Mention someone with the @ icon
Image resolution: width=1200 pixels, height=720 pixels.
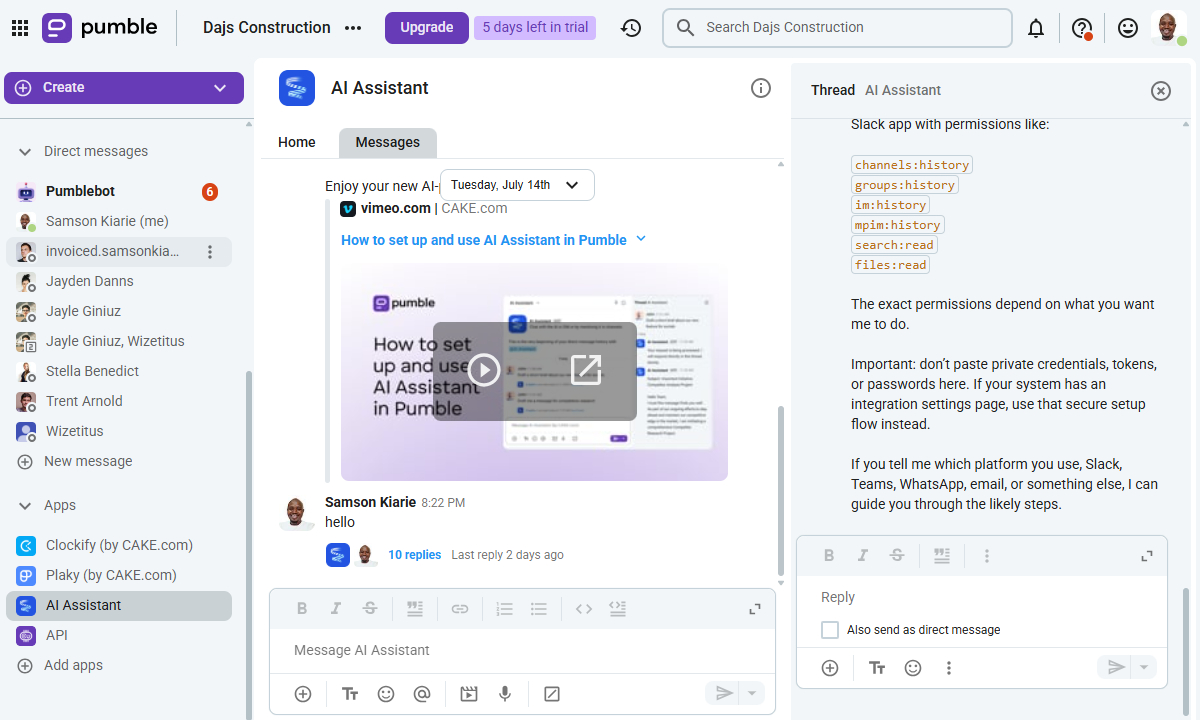point(422,693)
